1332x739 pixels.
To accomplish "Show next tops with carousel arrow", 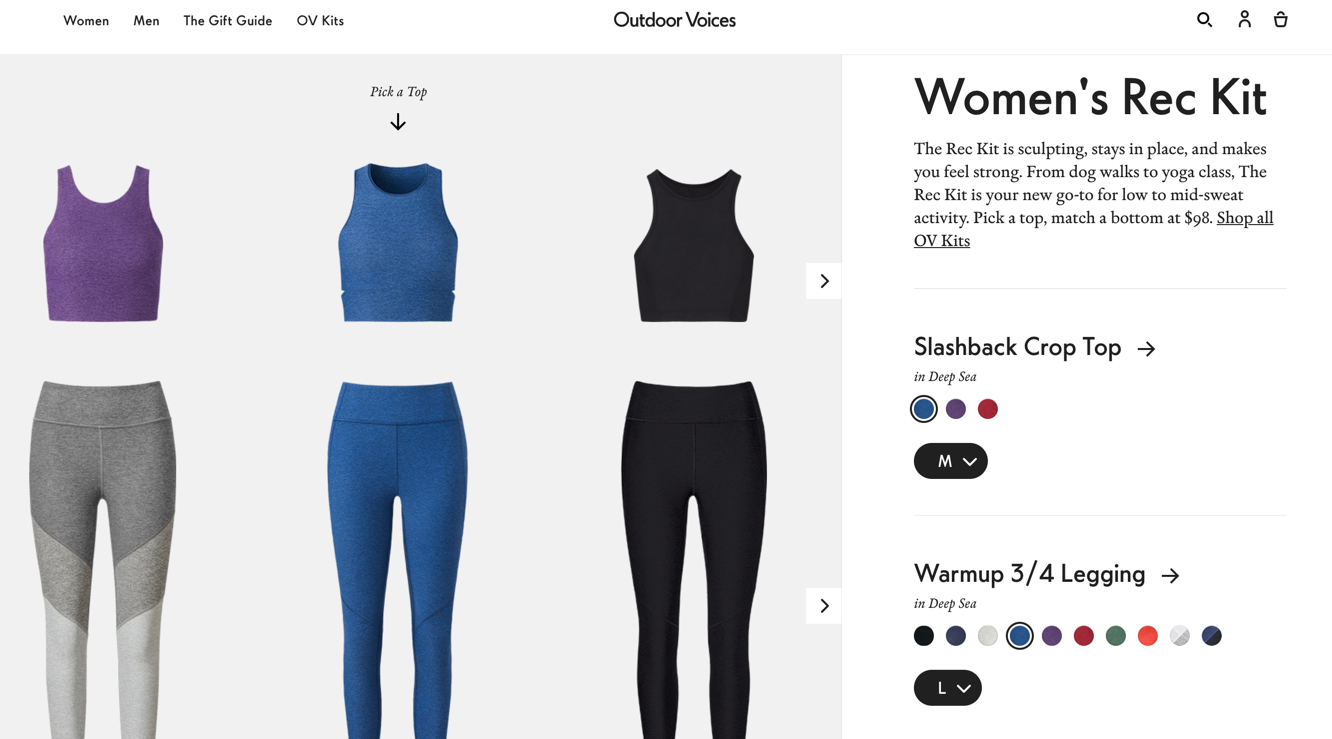I will (823, 281).
